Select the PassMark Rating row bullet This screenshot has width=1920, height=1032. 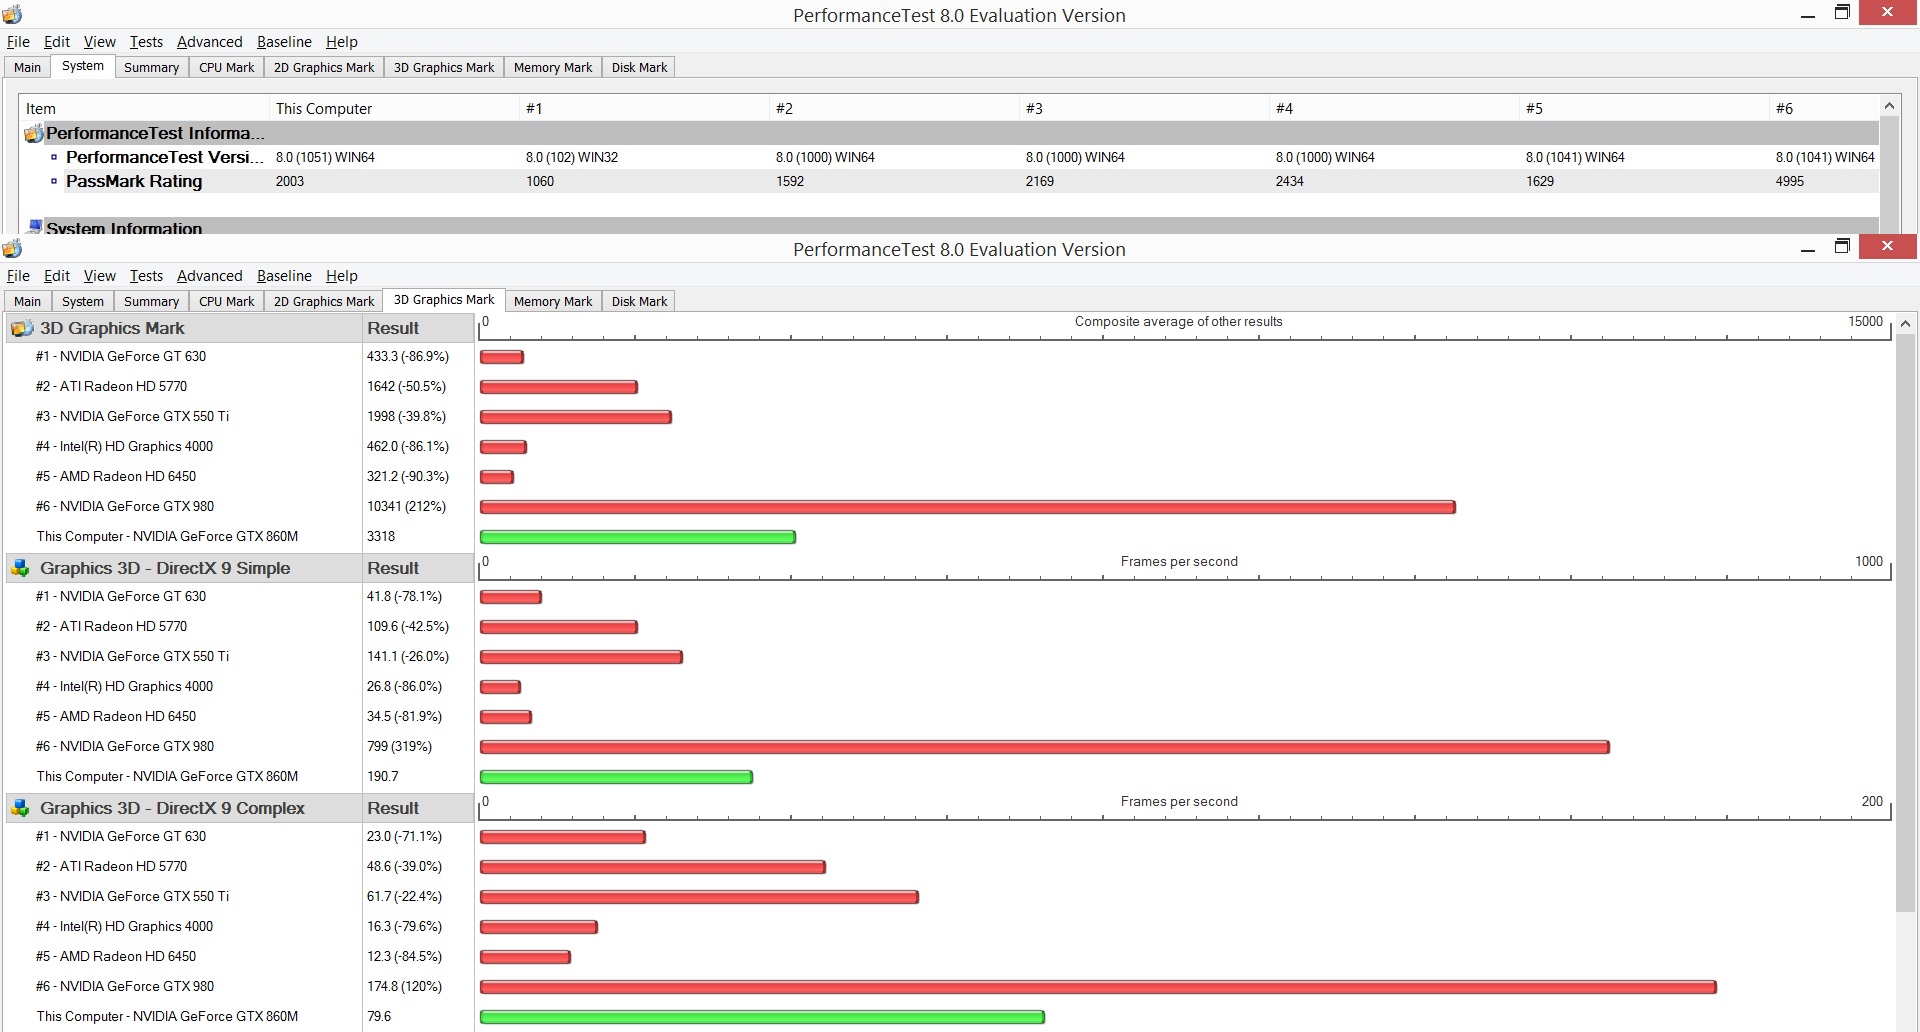click(x=54, y=181)
